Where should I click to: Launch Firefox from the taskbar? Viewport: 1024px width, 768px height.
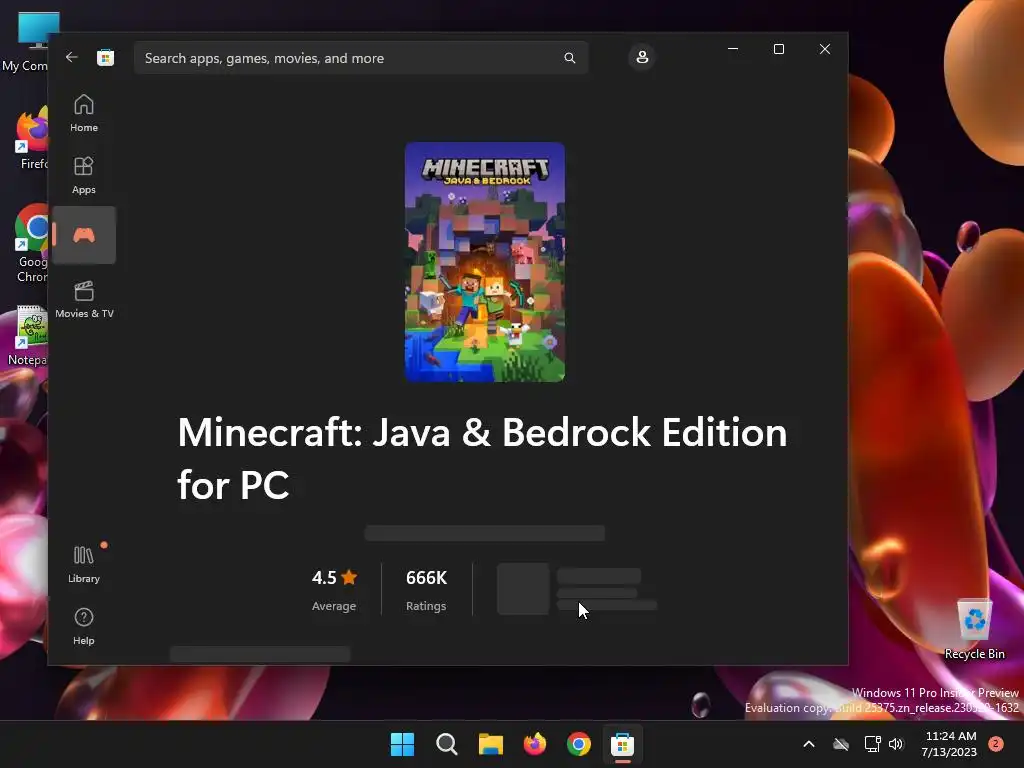click(535, 744)
